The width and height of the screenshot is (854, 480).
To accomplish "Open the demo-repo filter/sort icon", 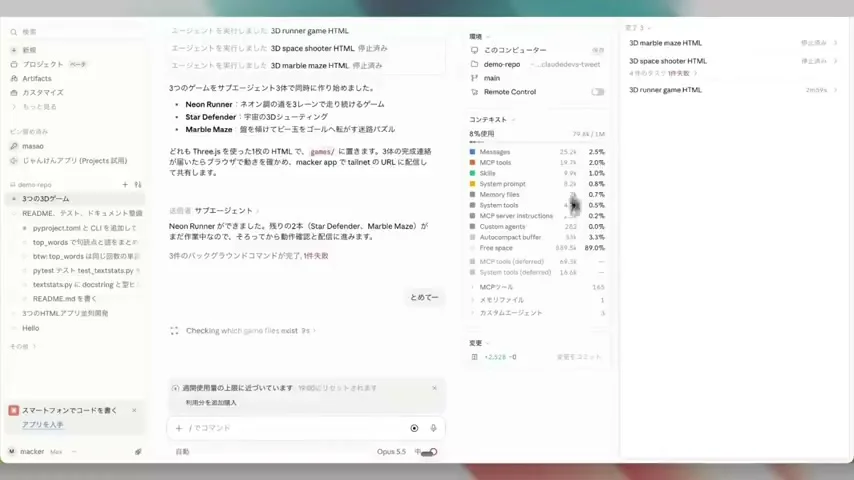I will pos(138,185).
